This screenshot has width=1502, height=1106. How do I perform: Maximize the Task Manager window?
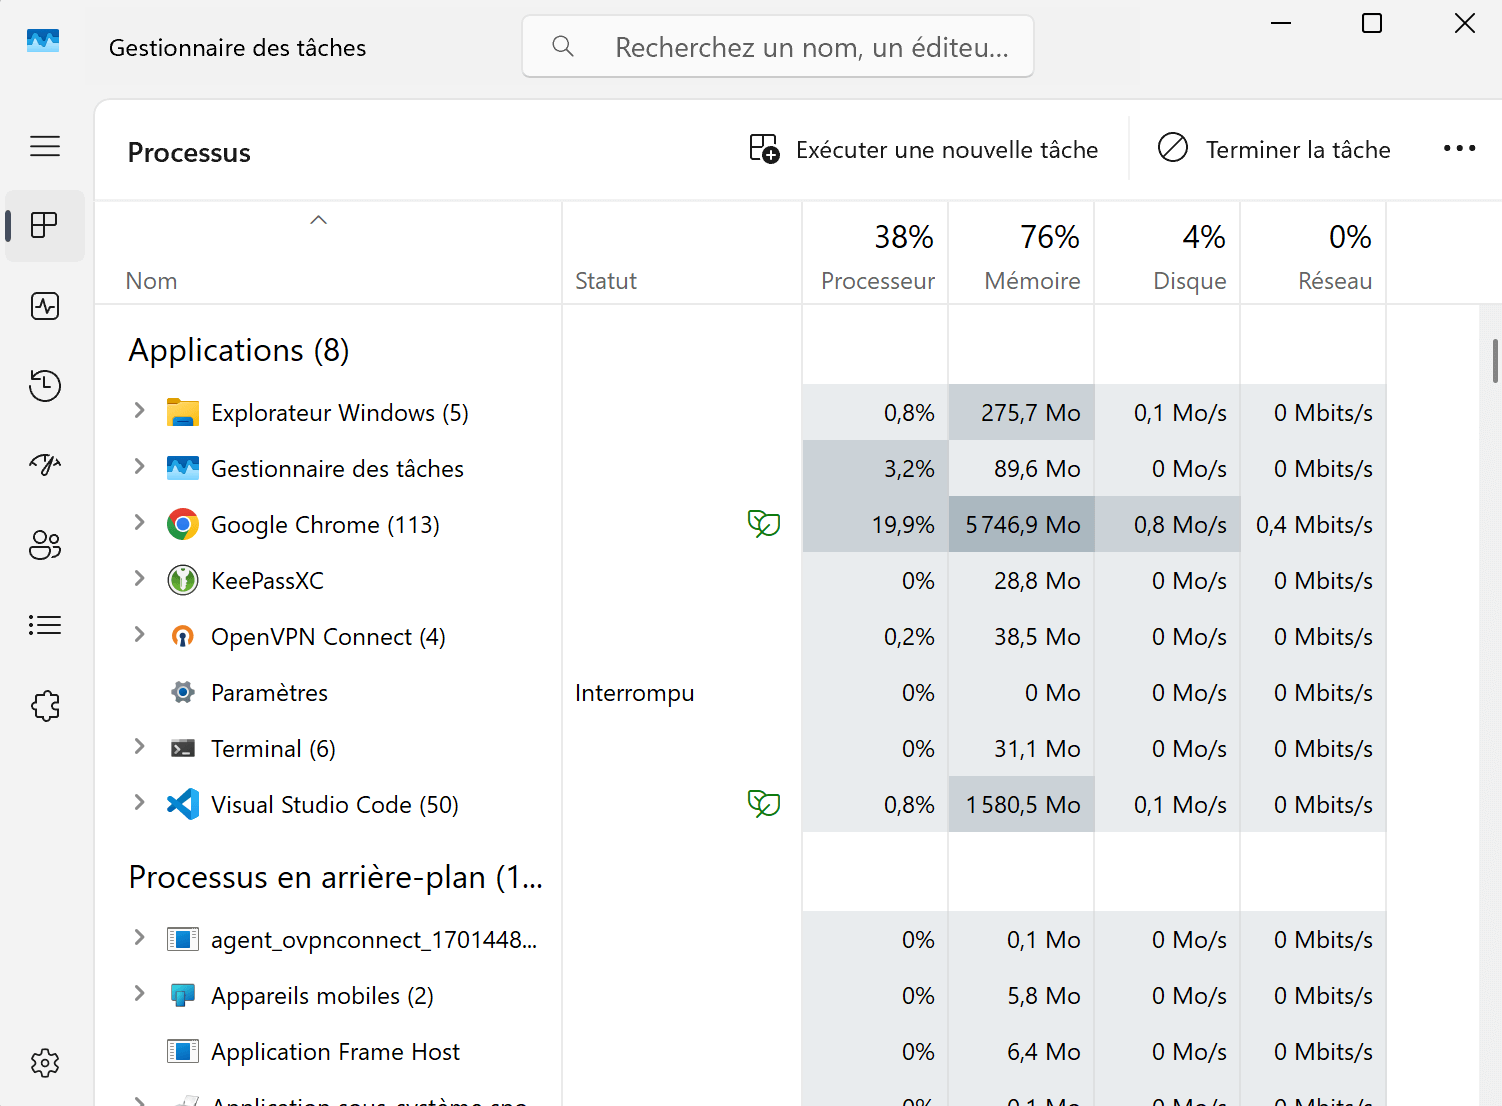tap(1372, 23)
